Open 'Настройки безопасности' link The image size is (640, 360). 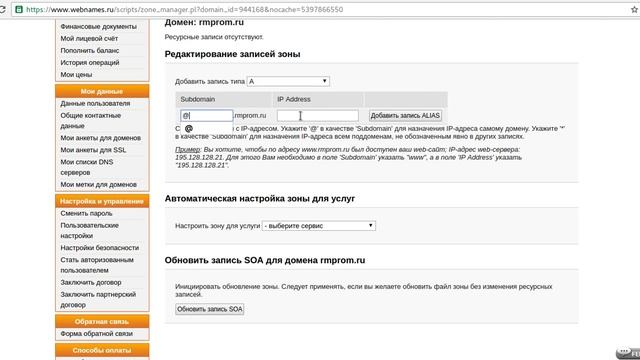point(100,248)
